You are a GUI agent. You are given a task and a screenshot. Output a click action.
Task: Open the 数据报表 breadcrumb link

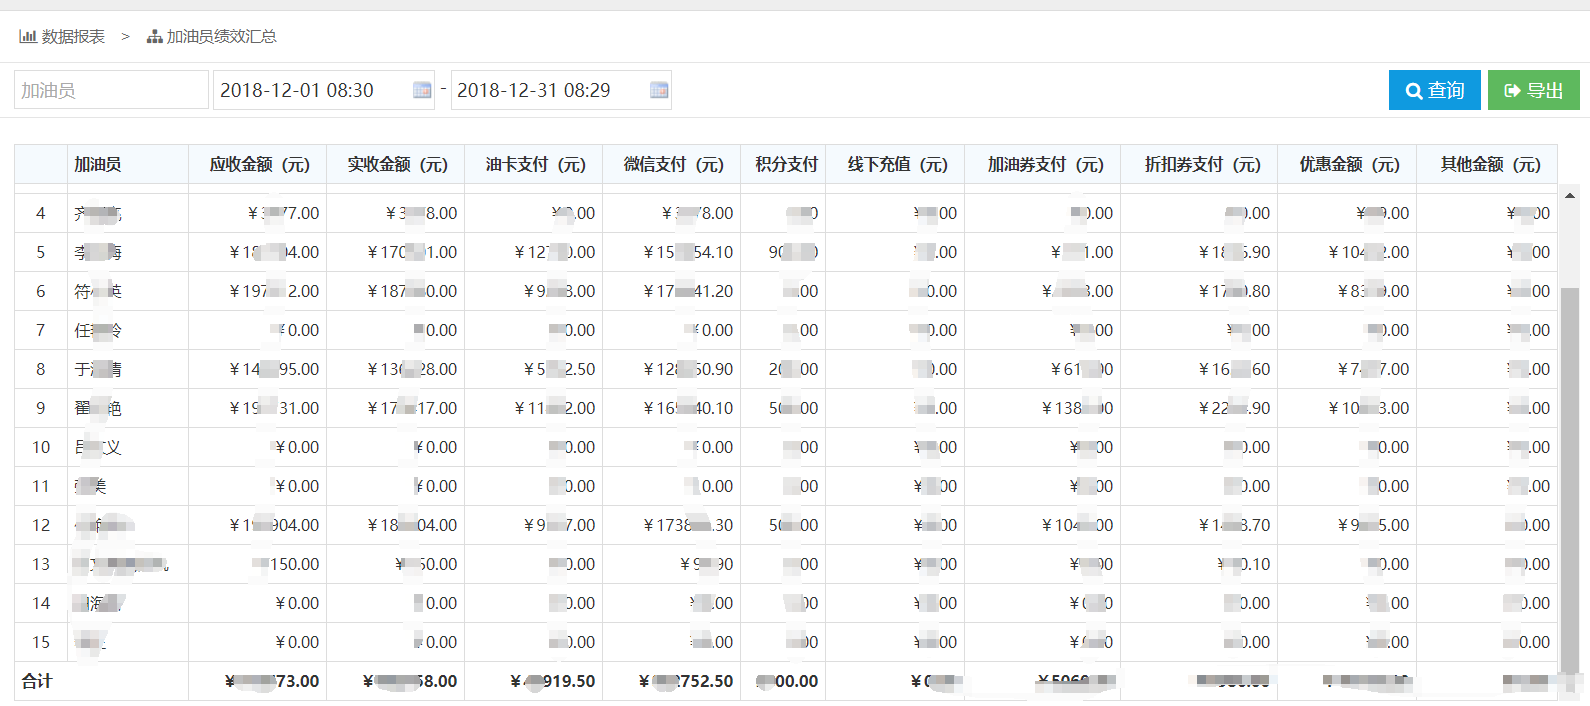pos(73,37)
